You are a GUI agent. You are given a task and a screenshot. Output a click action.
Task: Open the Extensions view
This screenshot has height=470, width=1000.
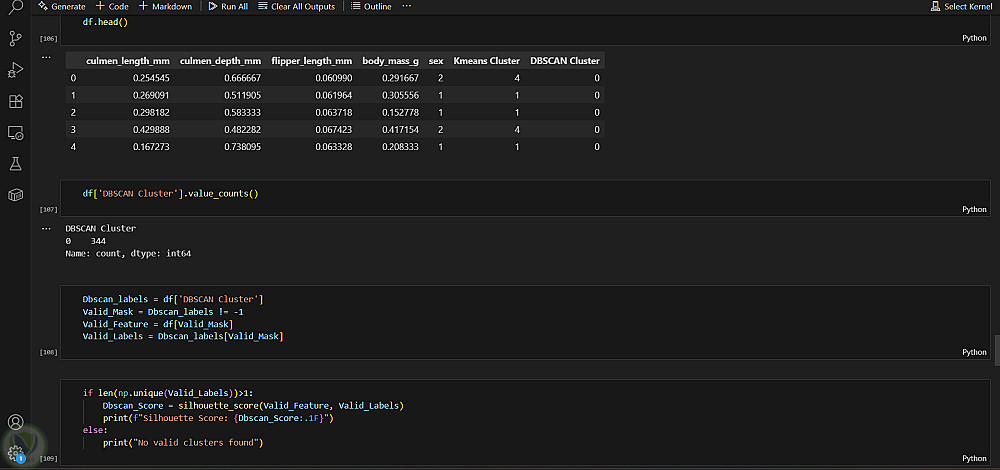point(15,101)
